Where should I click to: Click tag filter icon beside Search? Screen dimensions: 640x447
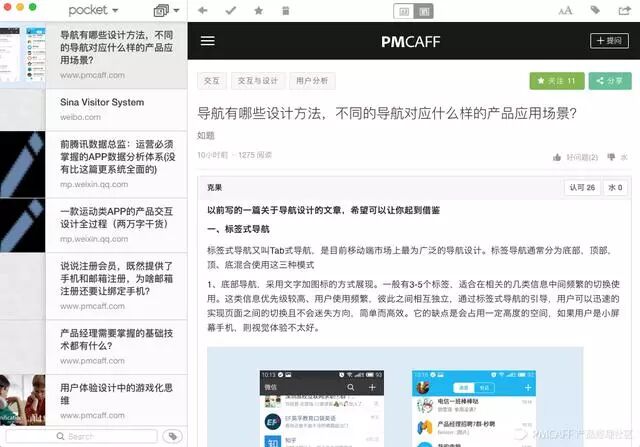tap(173, 436)
